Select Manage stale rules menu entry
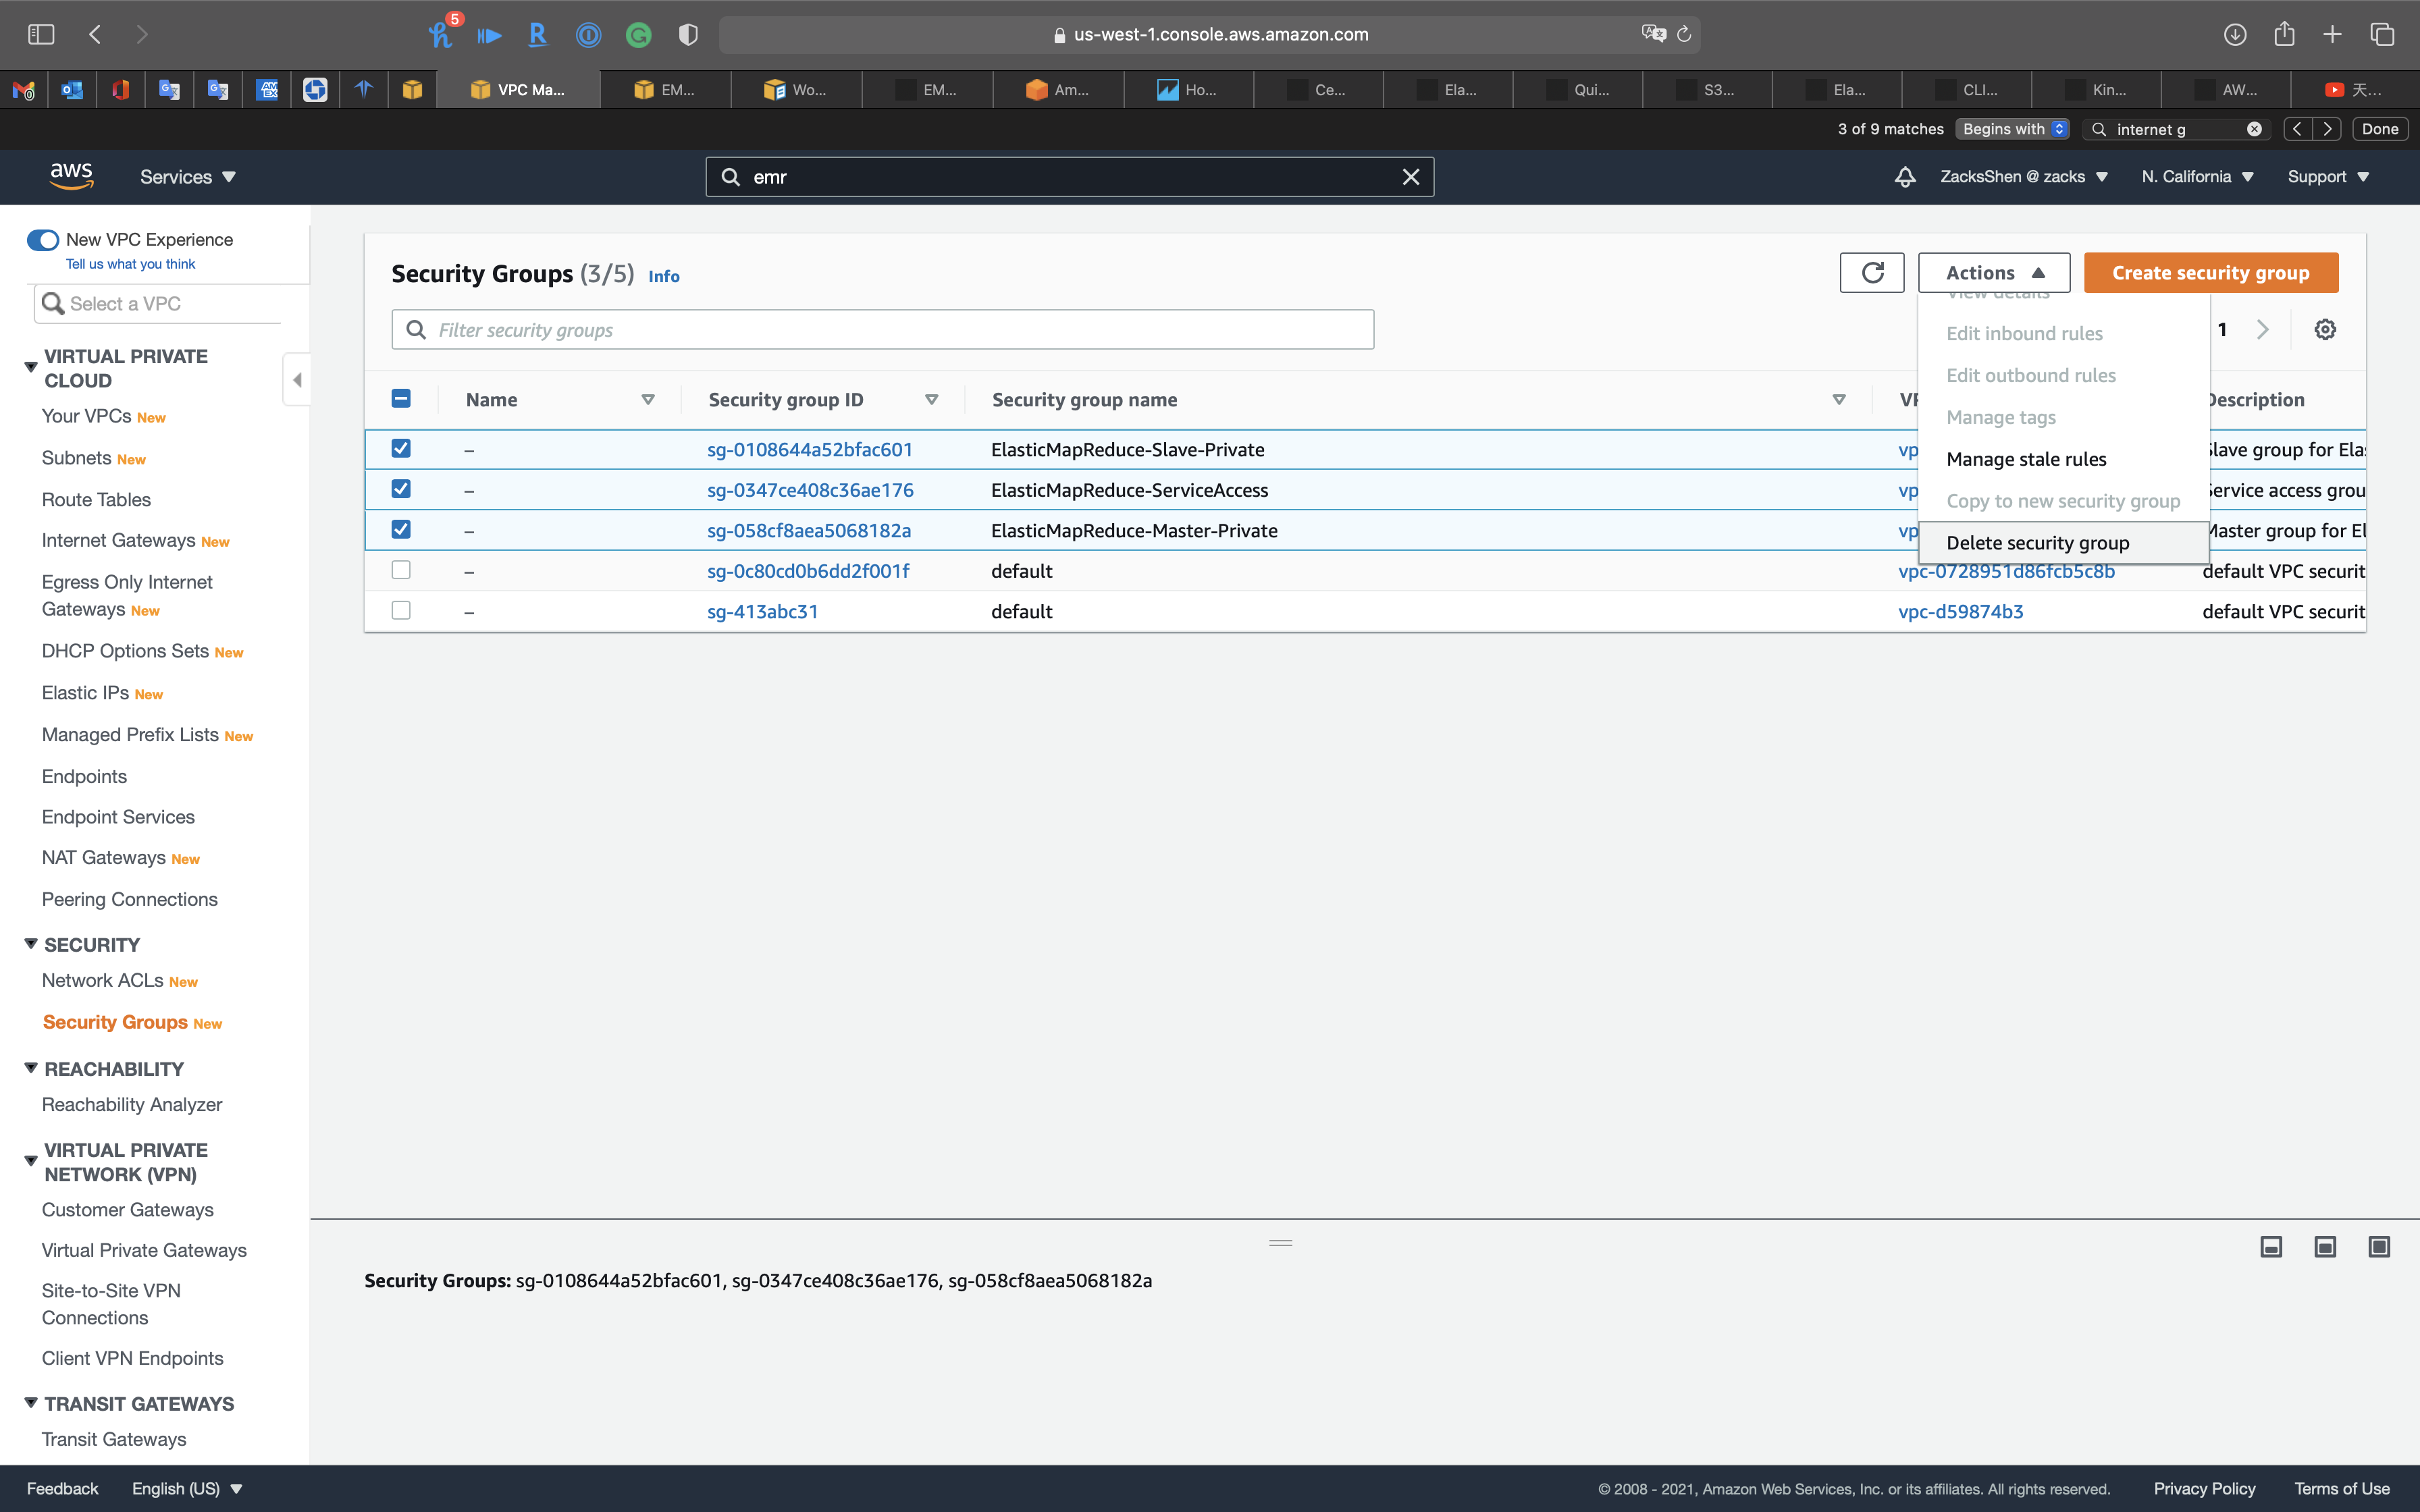 pos(2026,459)
